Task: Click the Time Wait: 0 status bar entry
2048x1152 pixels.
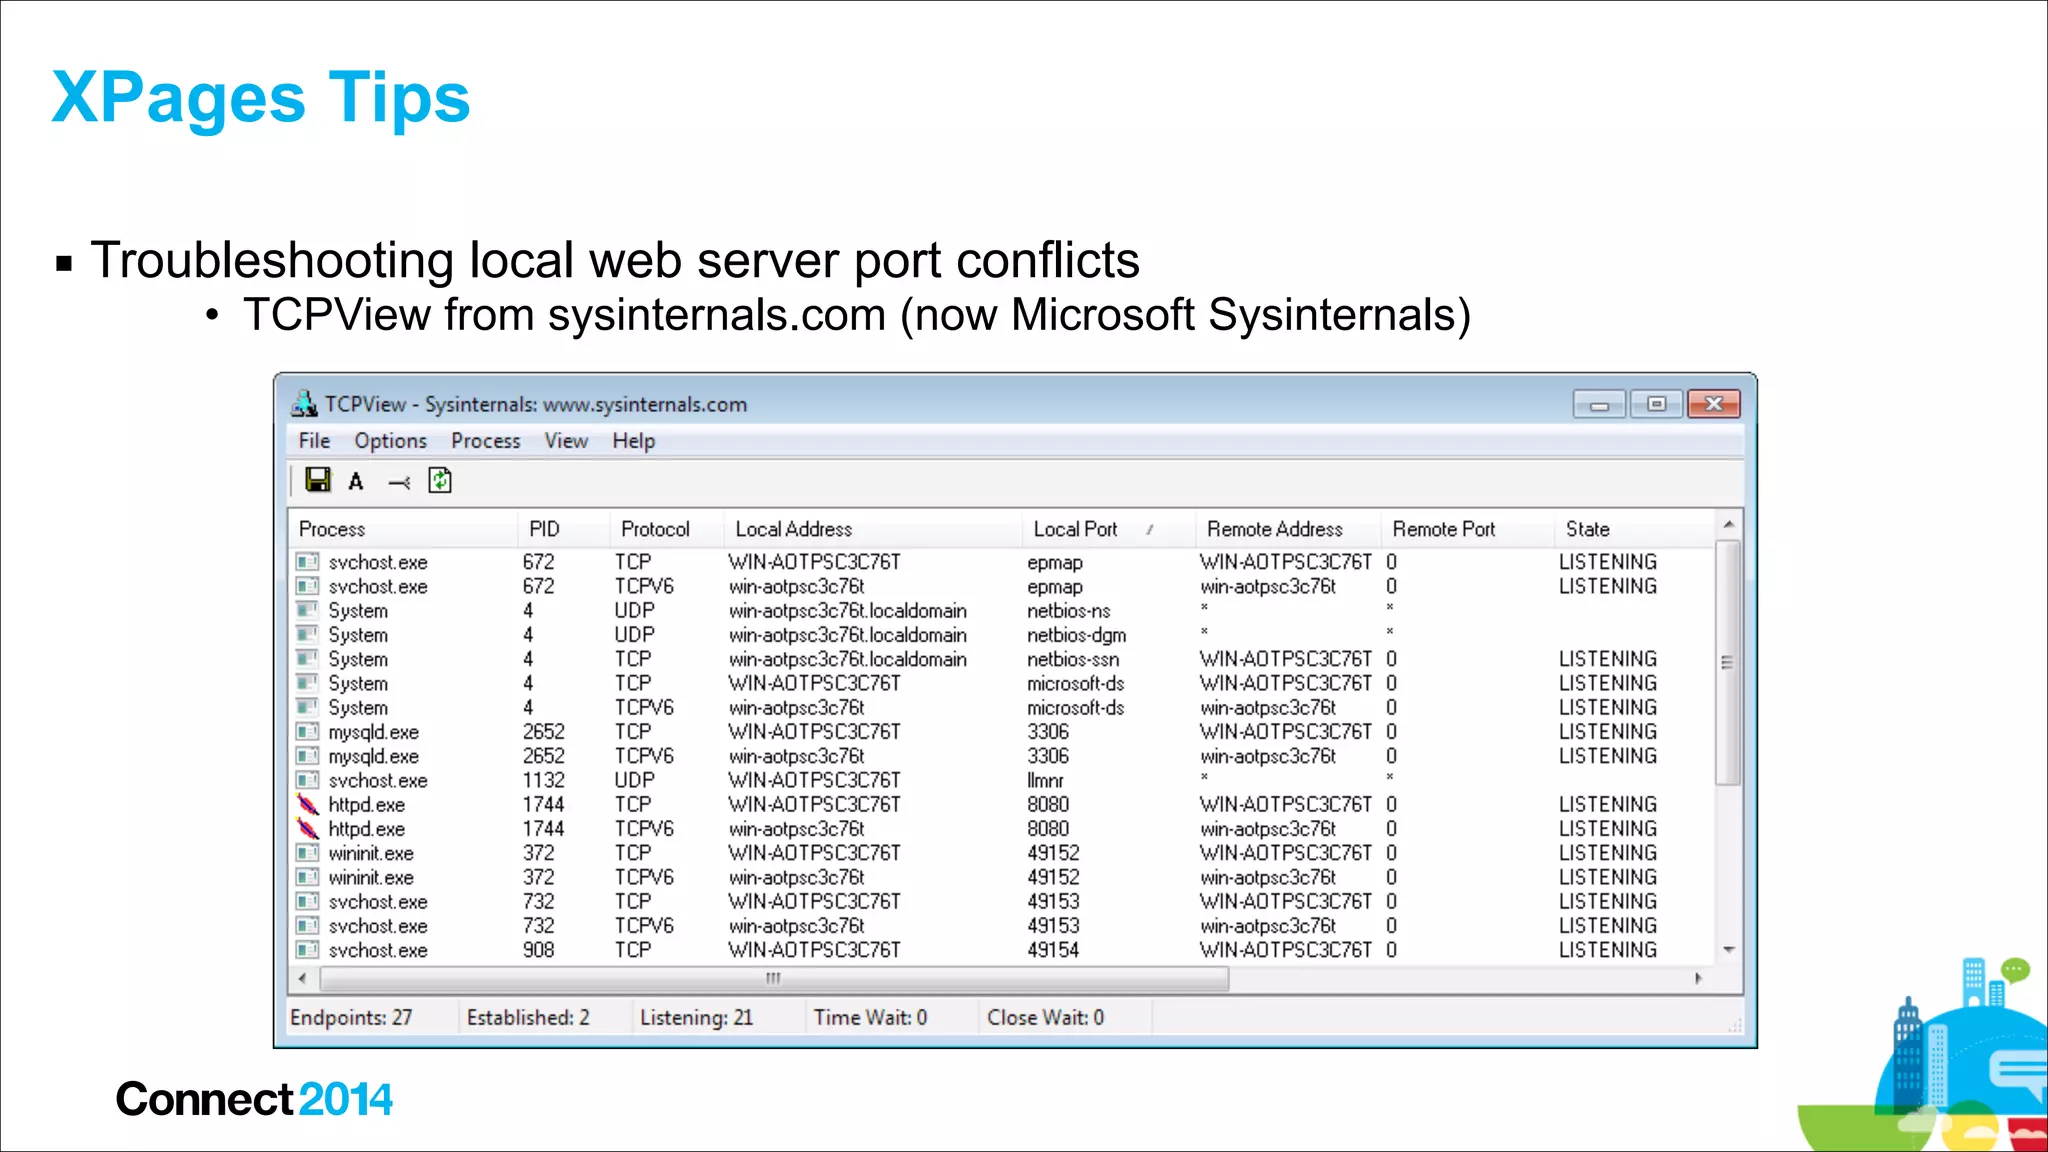Action: point(870,1017)
